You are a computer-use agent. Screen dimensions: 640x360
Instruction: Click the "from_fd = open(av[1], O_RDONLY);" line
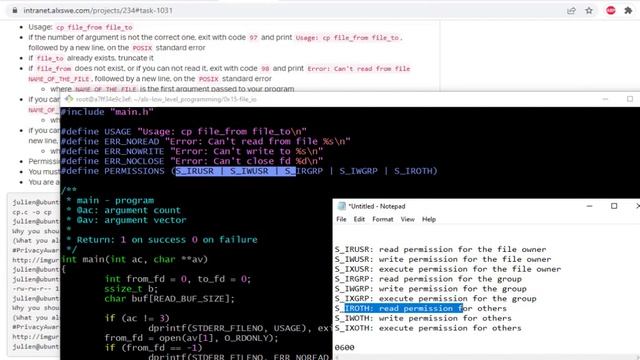(x=191, y=338)
